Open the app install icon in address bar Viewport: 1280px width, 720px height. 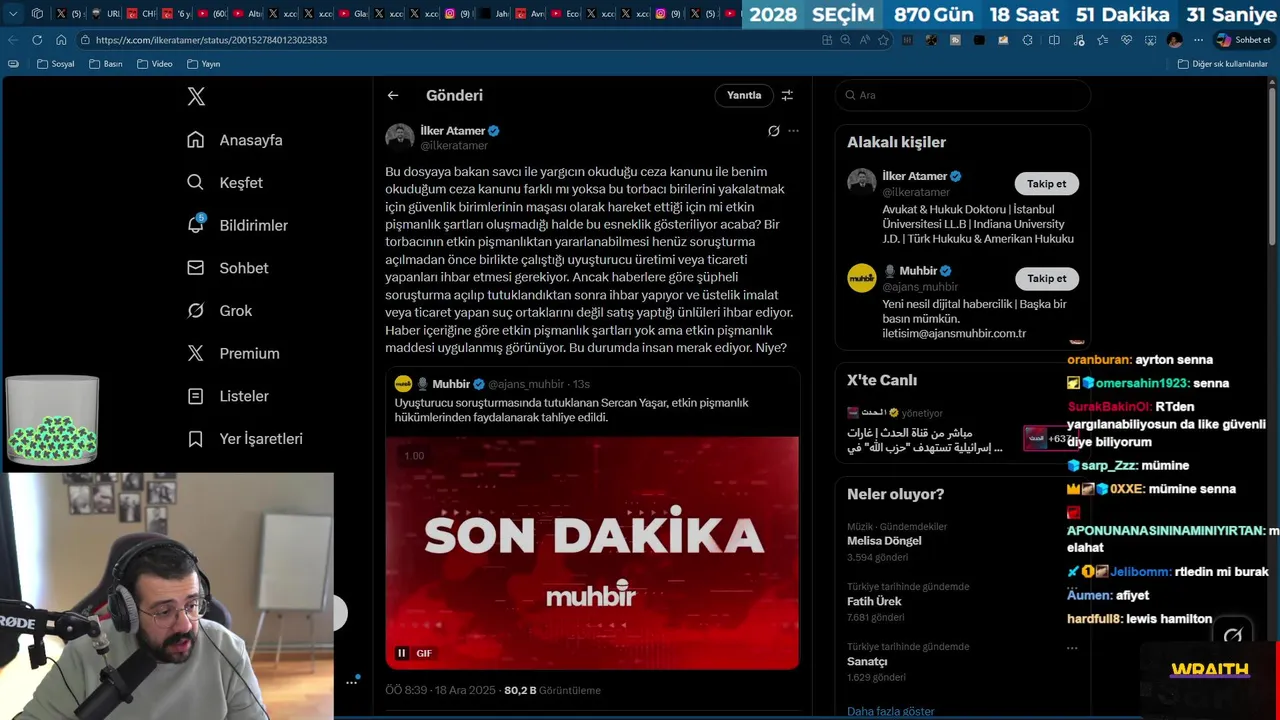click(827, 40)
